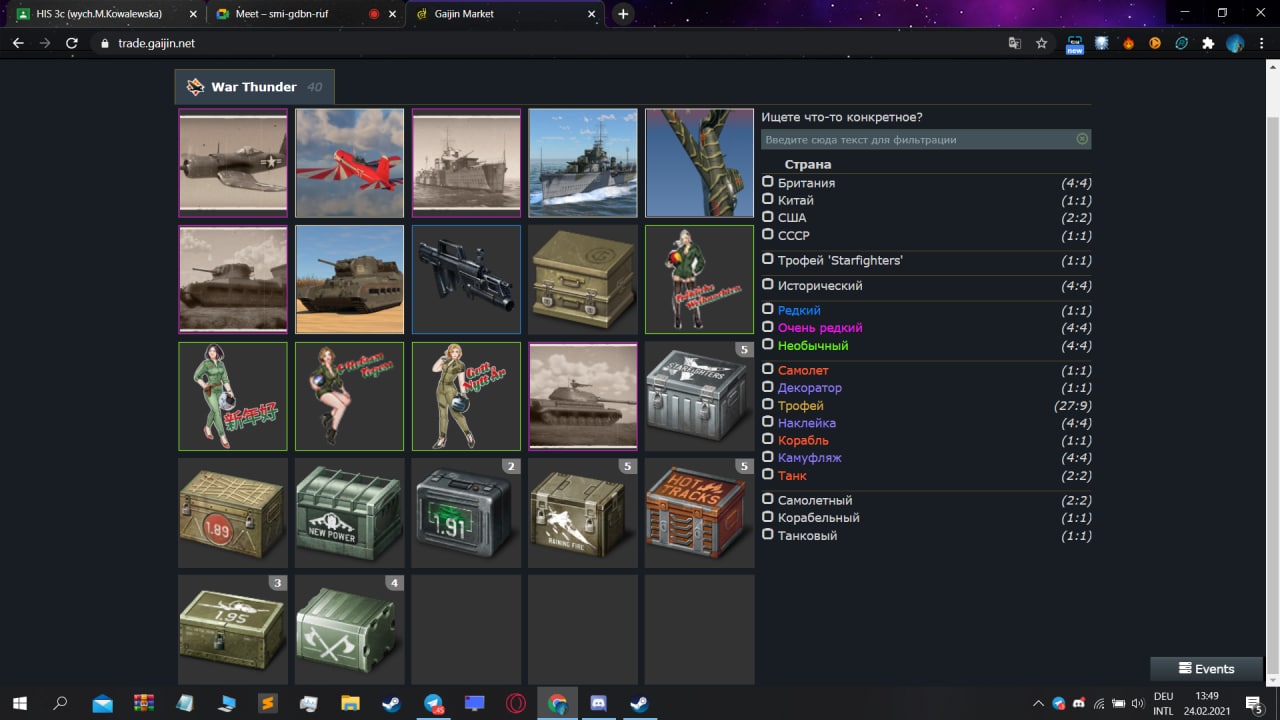Enable the Британия country filter

(x=768, y=182)
